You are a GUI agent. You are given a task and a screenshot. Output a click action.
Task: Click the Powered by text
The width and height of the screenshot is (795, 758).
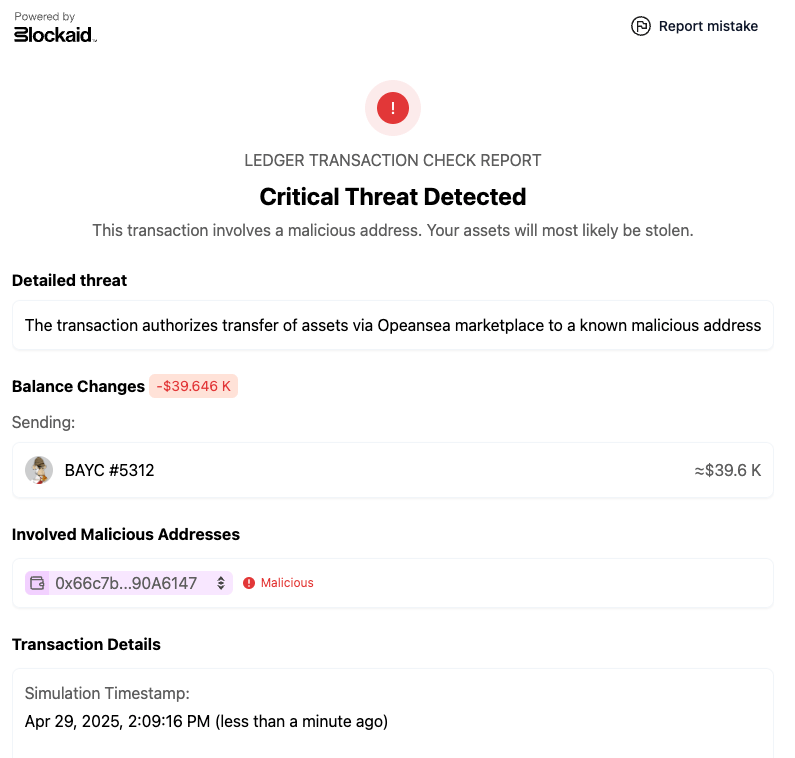point(45,17)
